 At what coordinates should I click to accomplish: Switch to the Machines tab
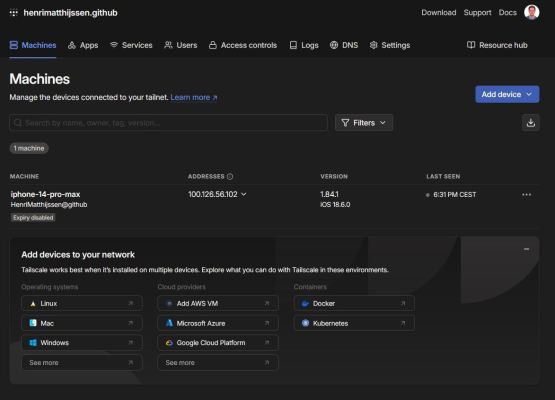(33, 45)
